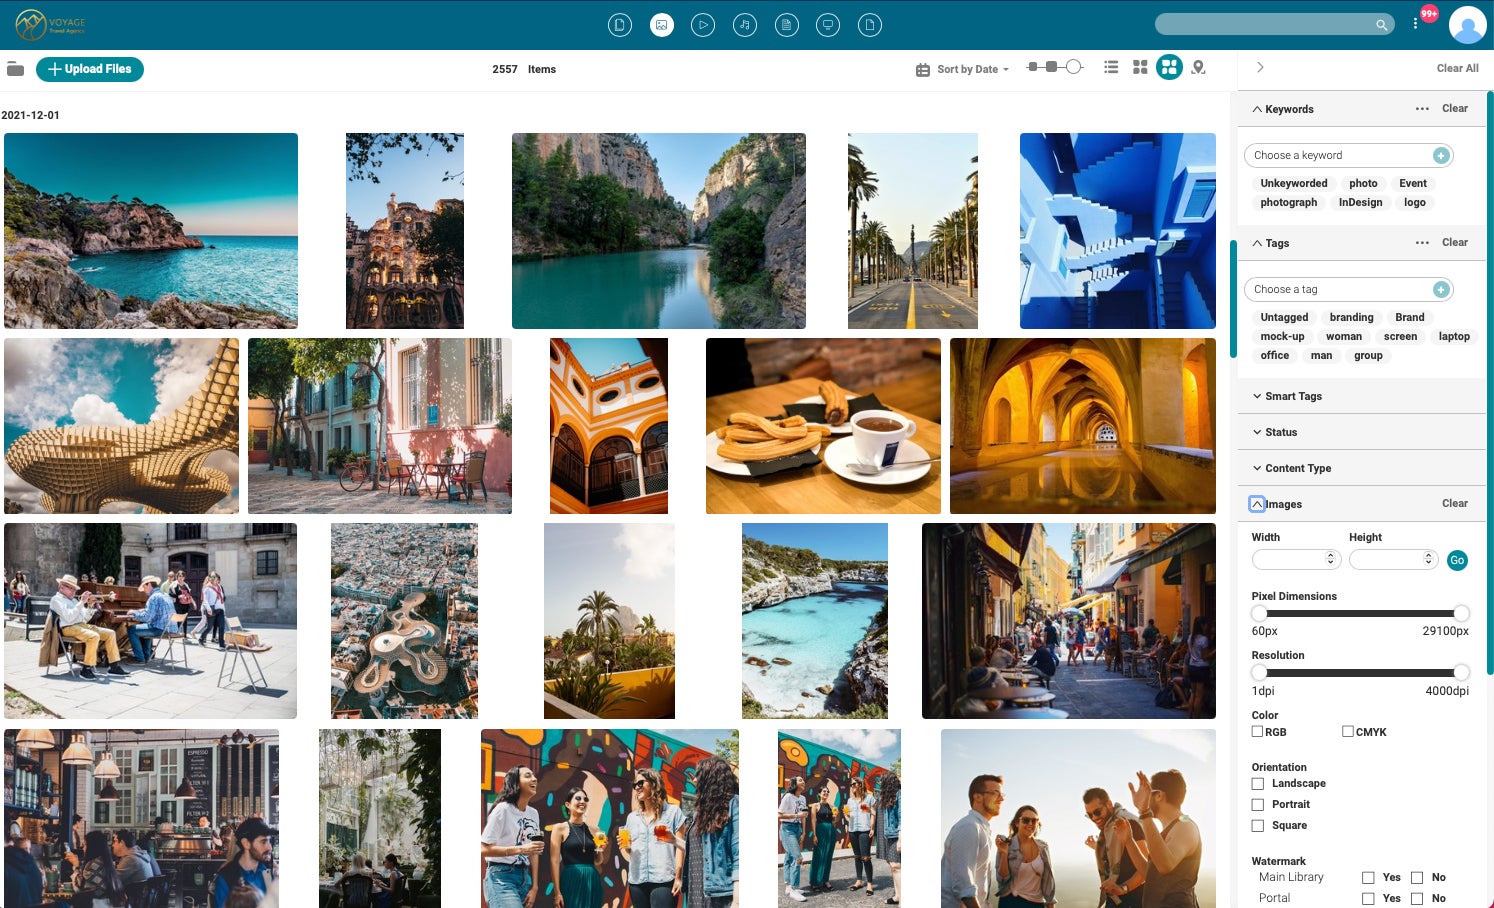This screenshot has width=1494, height=908.
Task: Switch to list view
Action: click(x=1111, y=67)
